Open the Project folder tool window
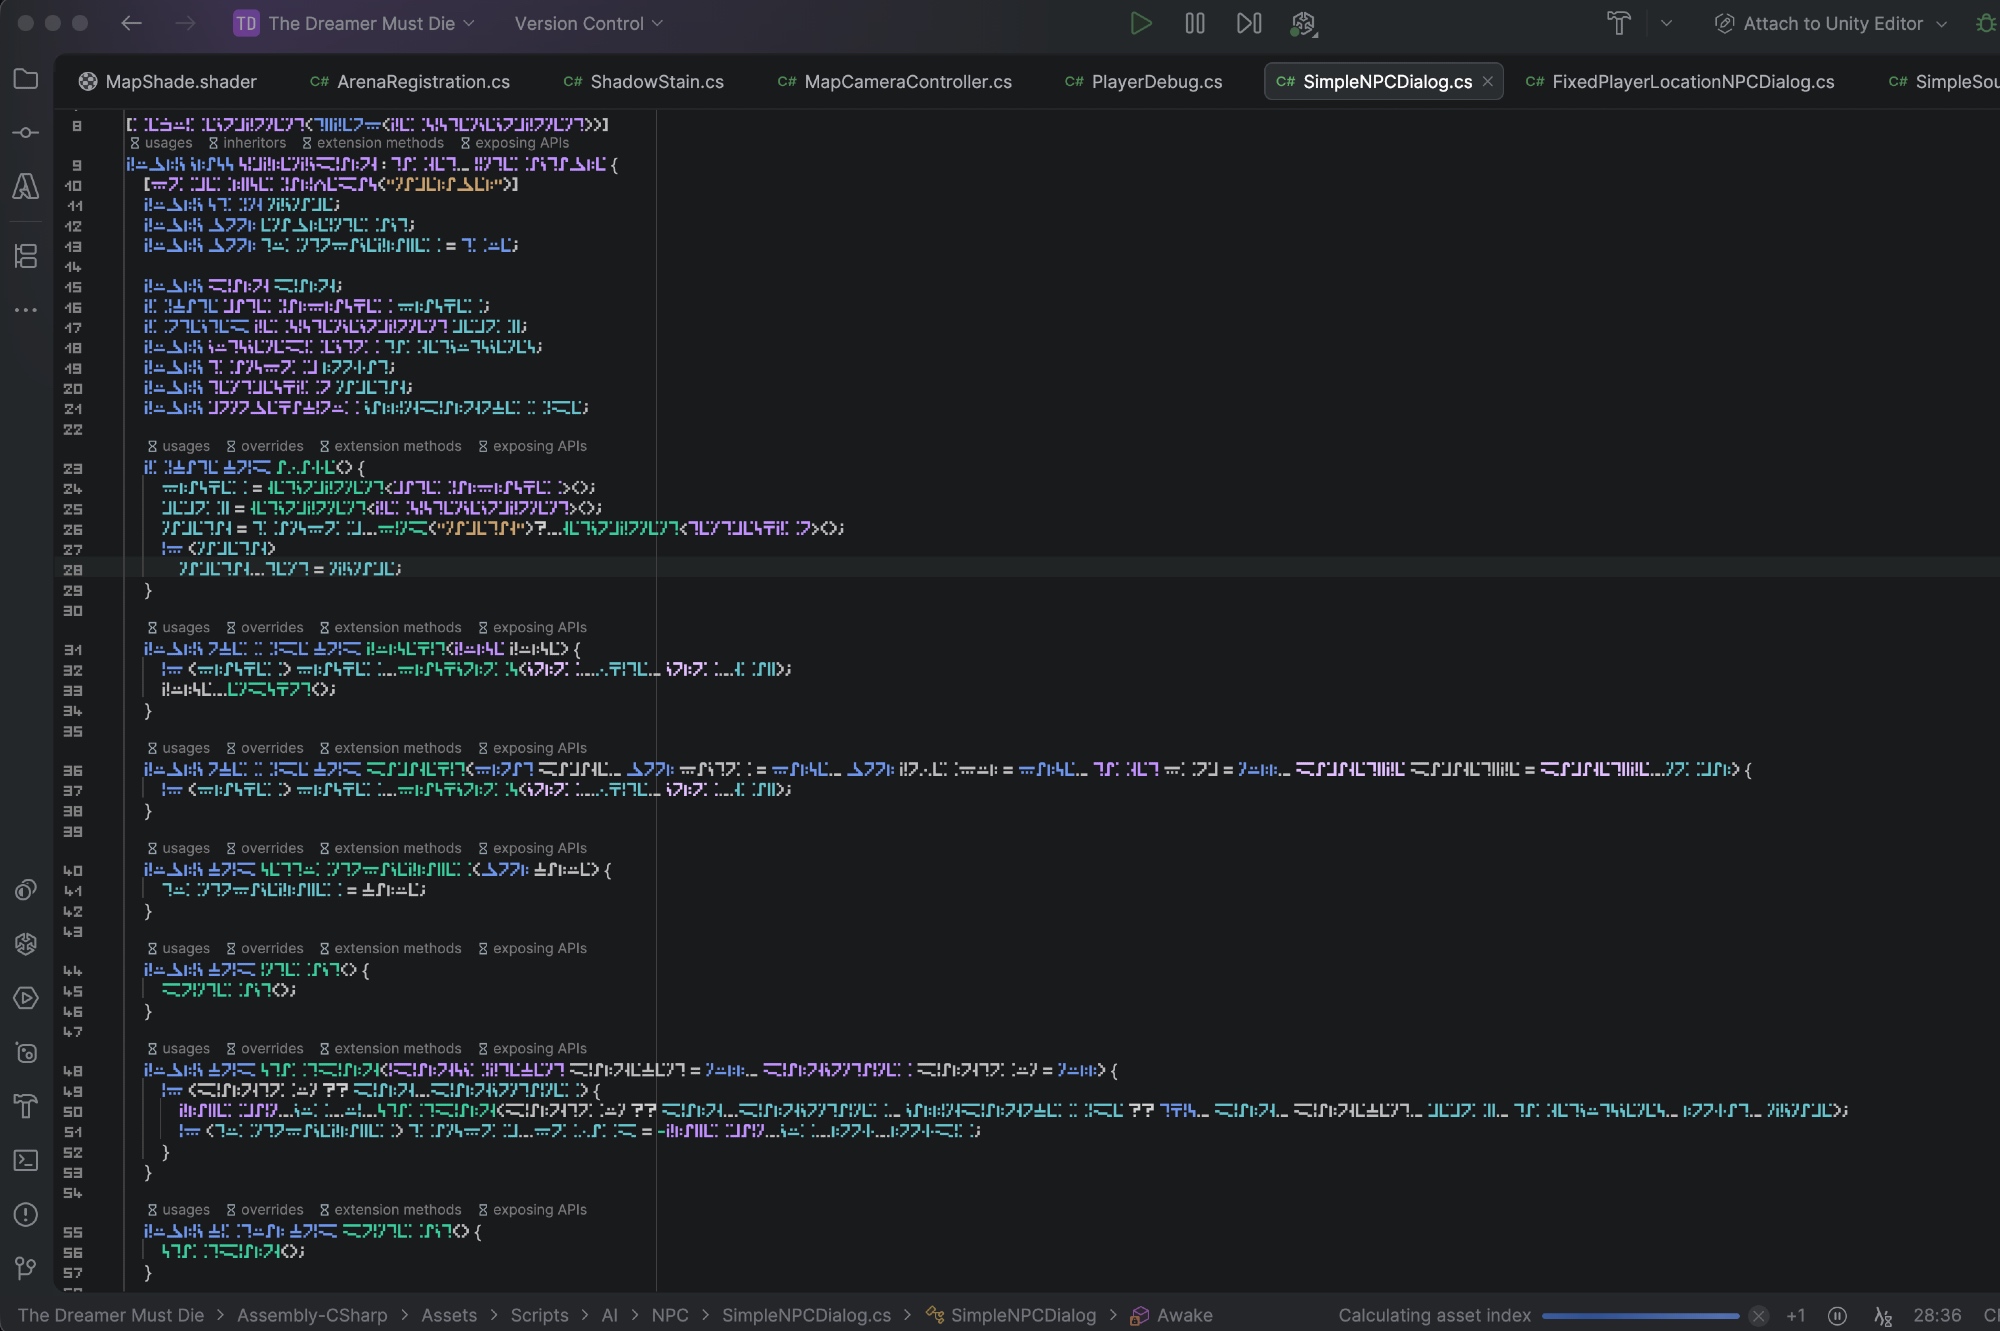 (x=26, y=79)
